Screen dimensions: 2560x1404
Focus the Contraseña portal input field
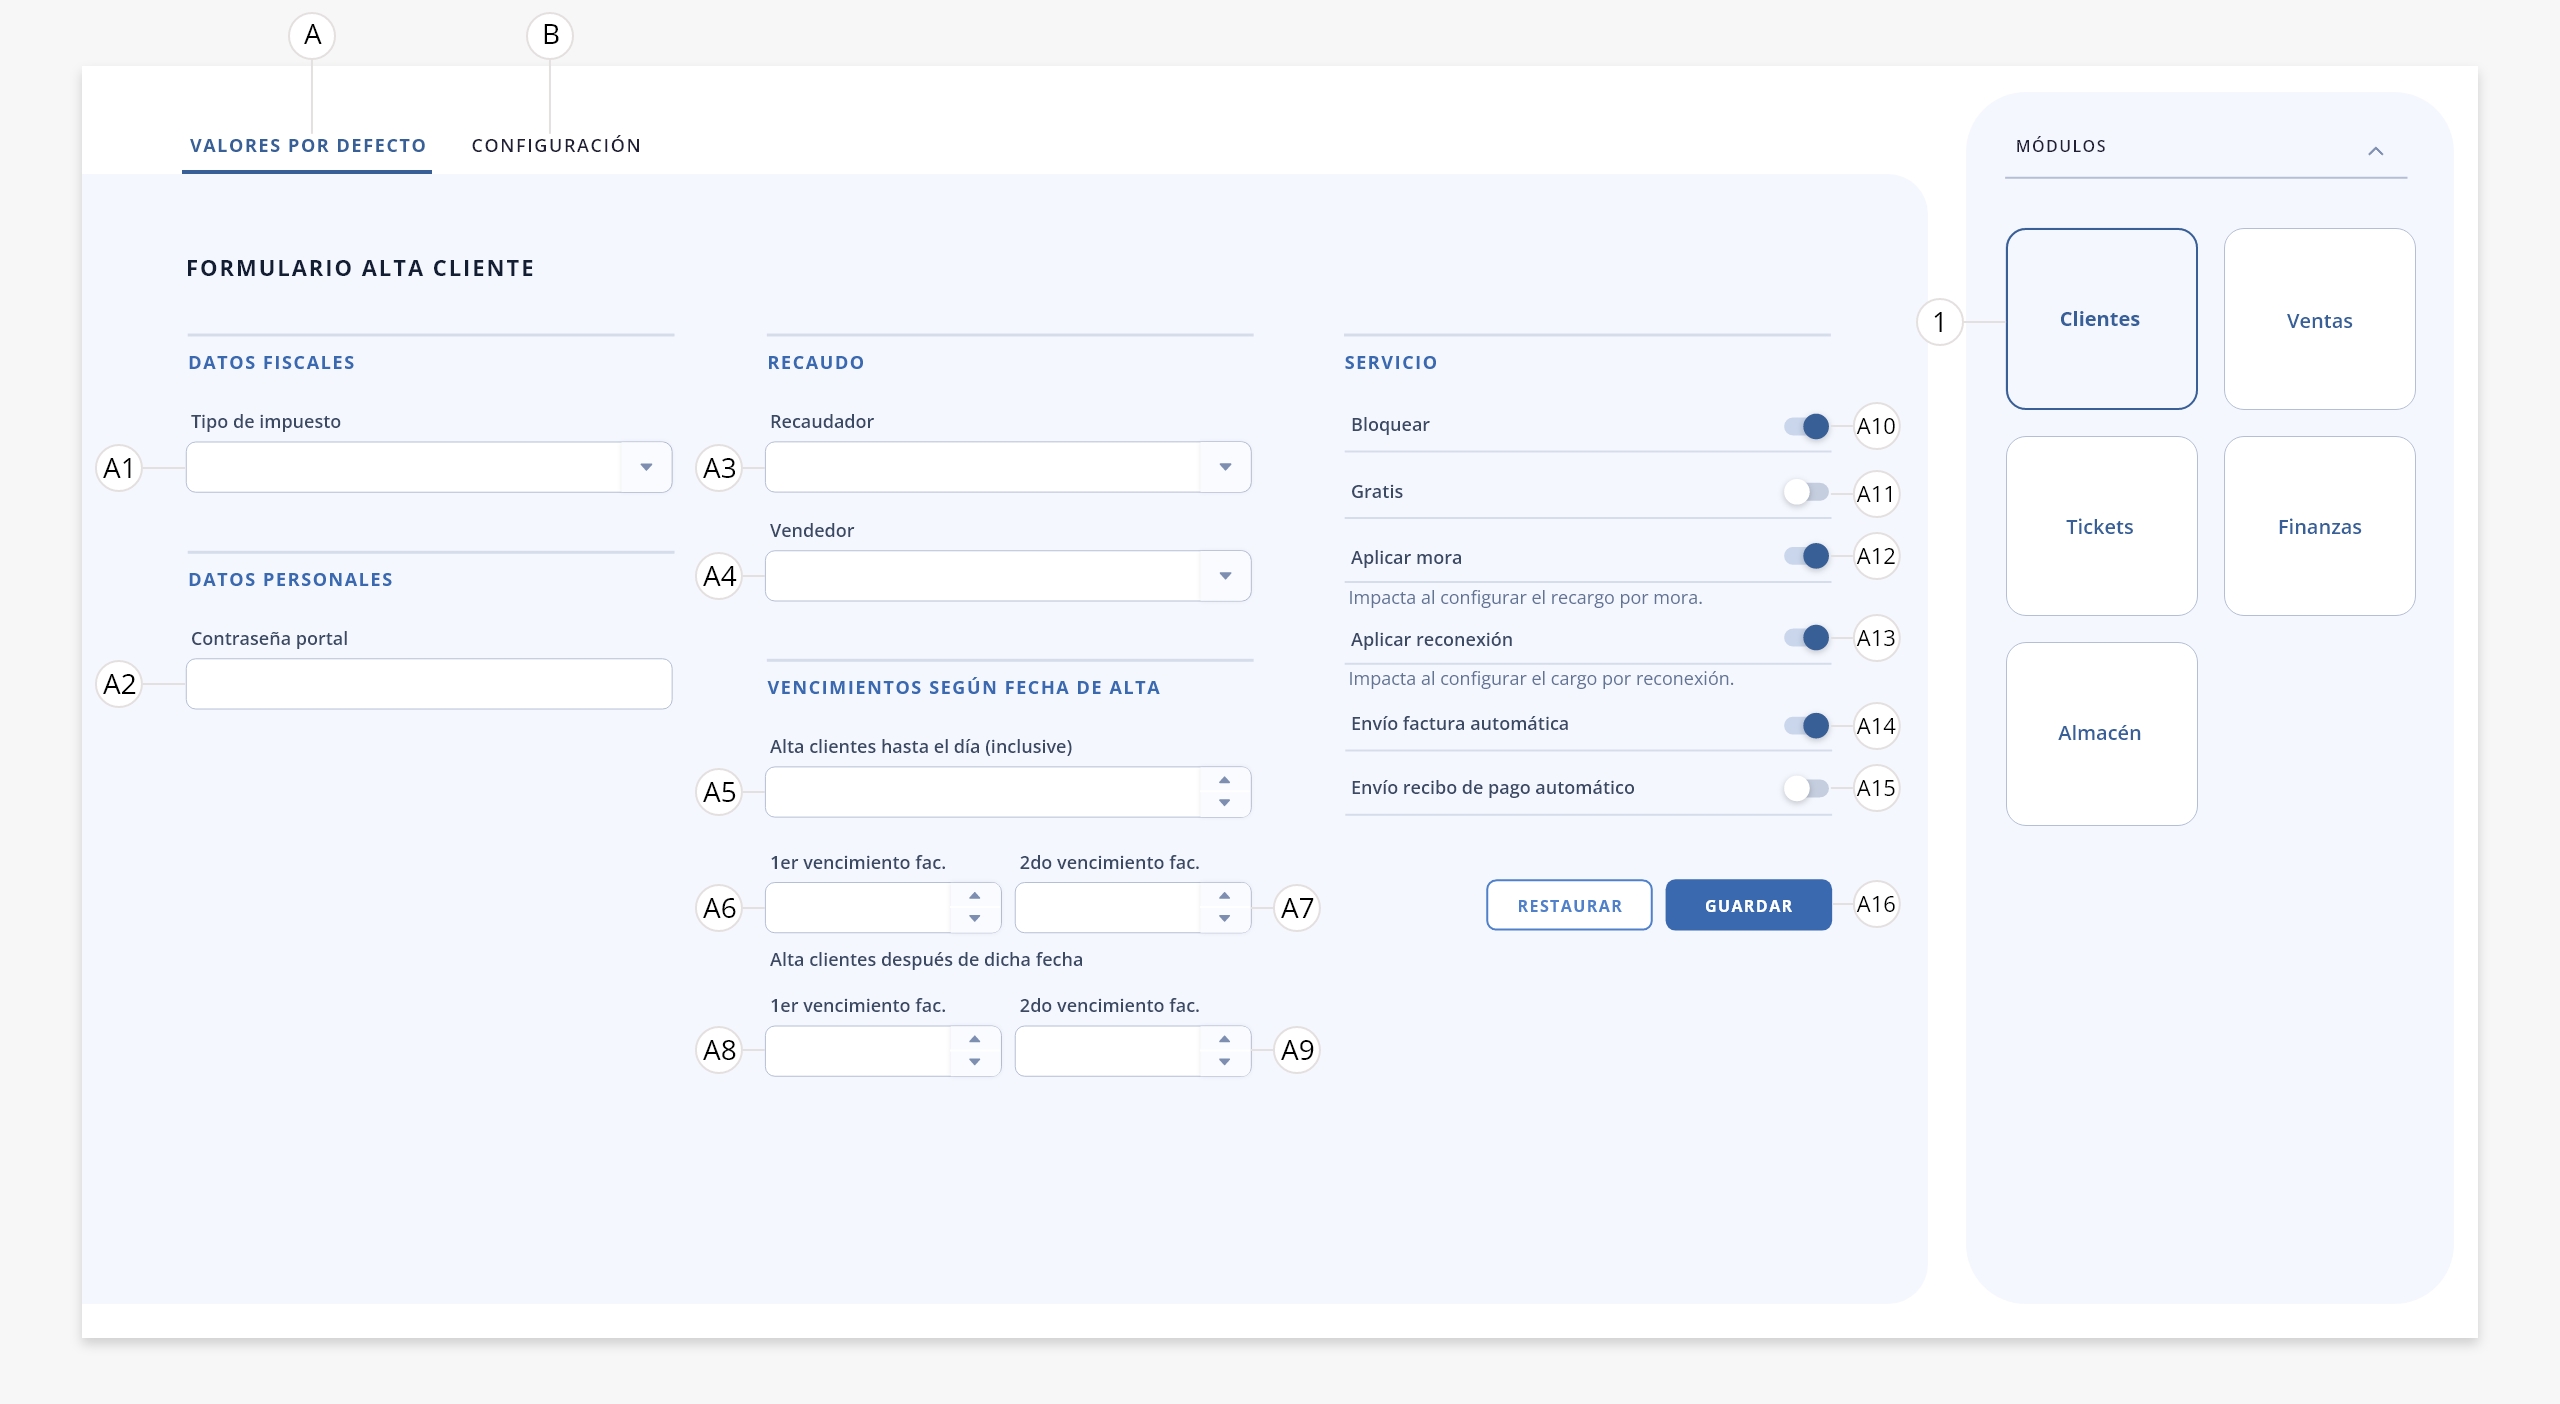429,684
